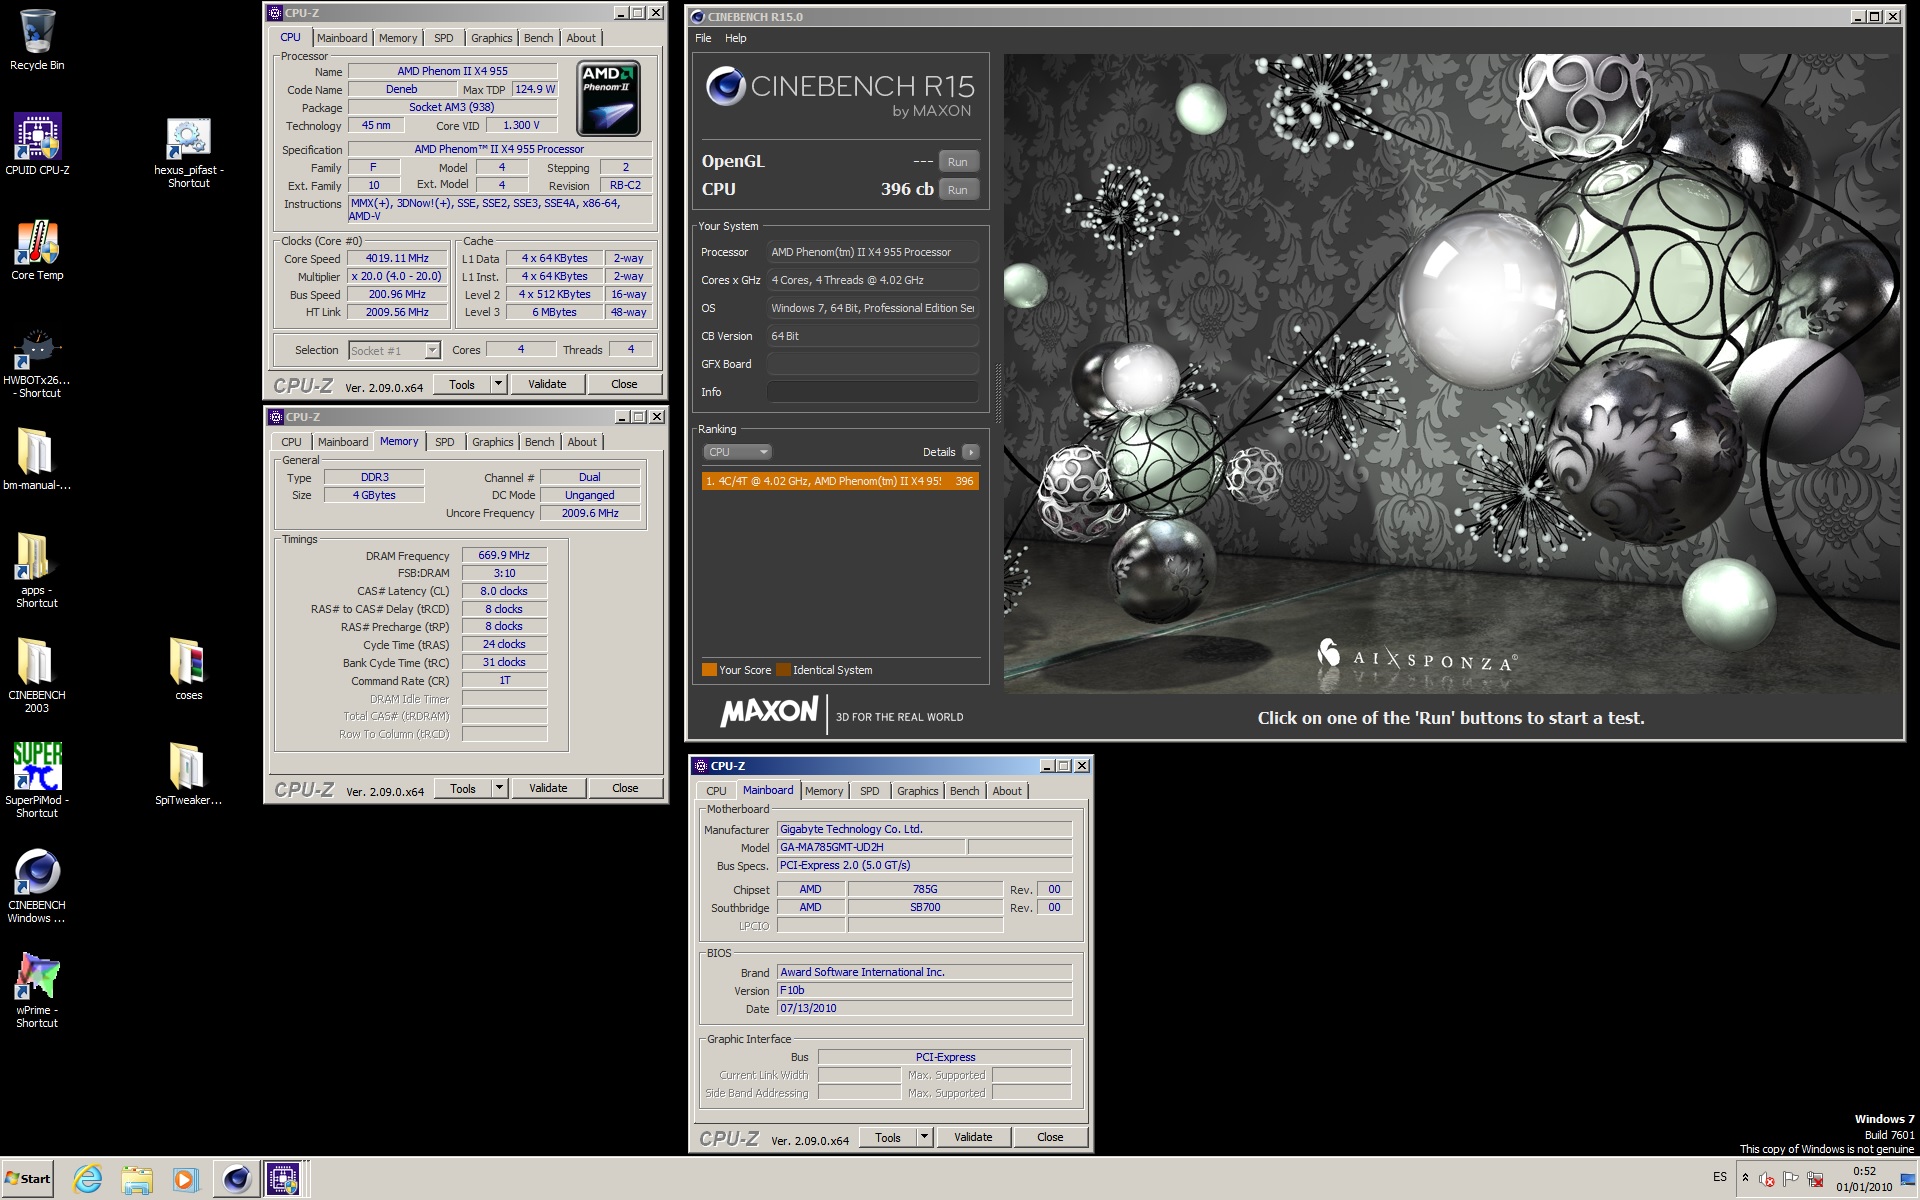The width and height of the screenshot is (1920, 1200).
Task: Open Action Center flag tray icon
Action: (1790, 1179)
